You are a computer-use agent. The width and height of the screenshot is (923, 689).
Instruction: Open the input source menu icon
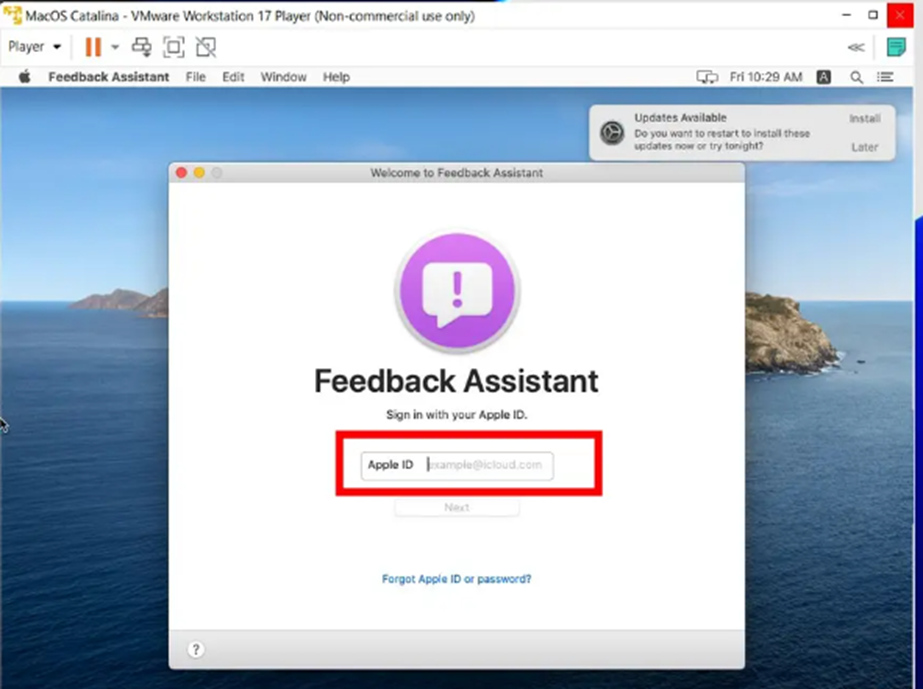click(824, 77)
